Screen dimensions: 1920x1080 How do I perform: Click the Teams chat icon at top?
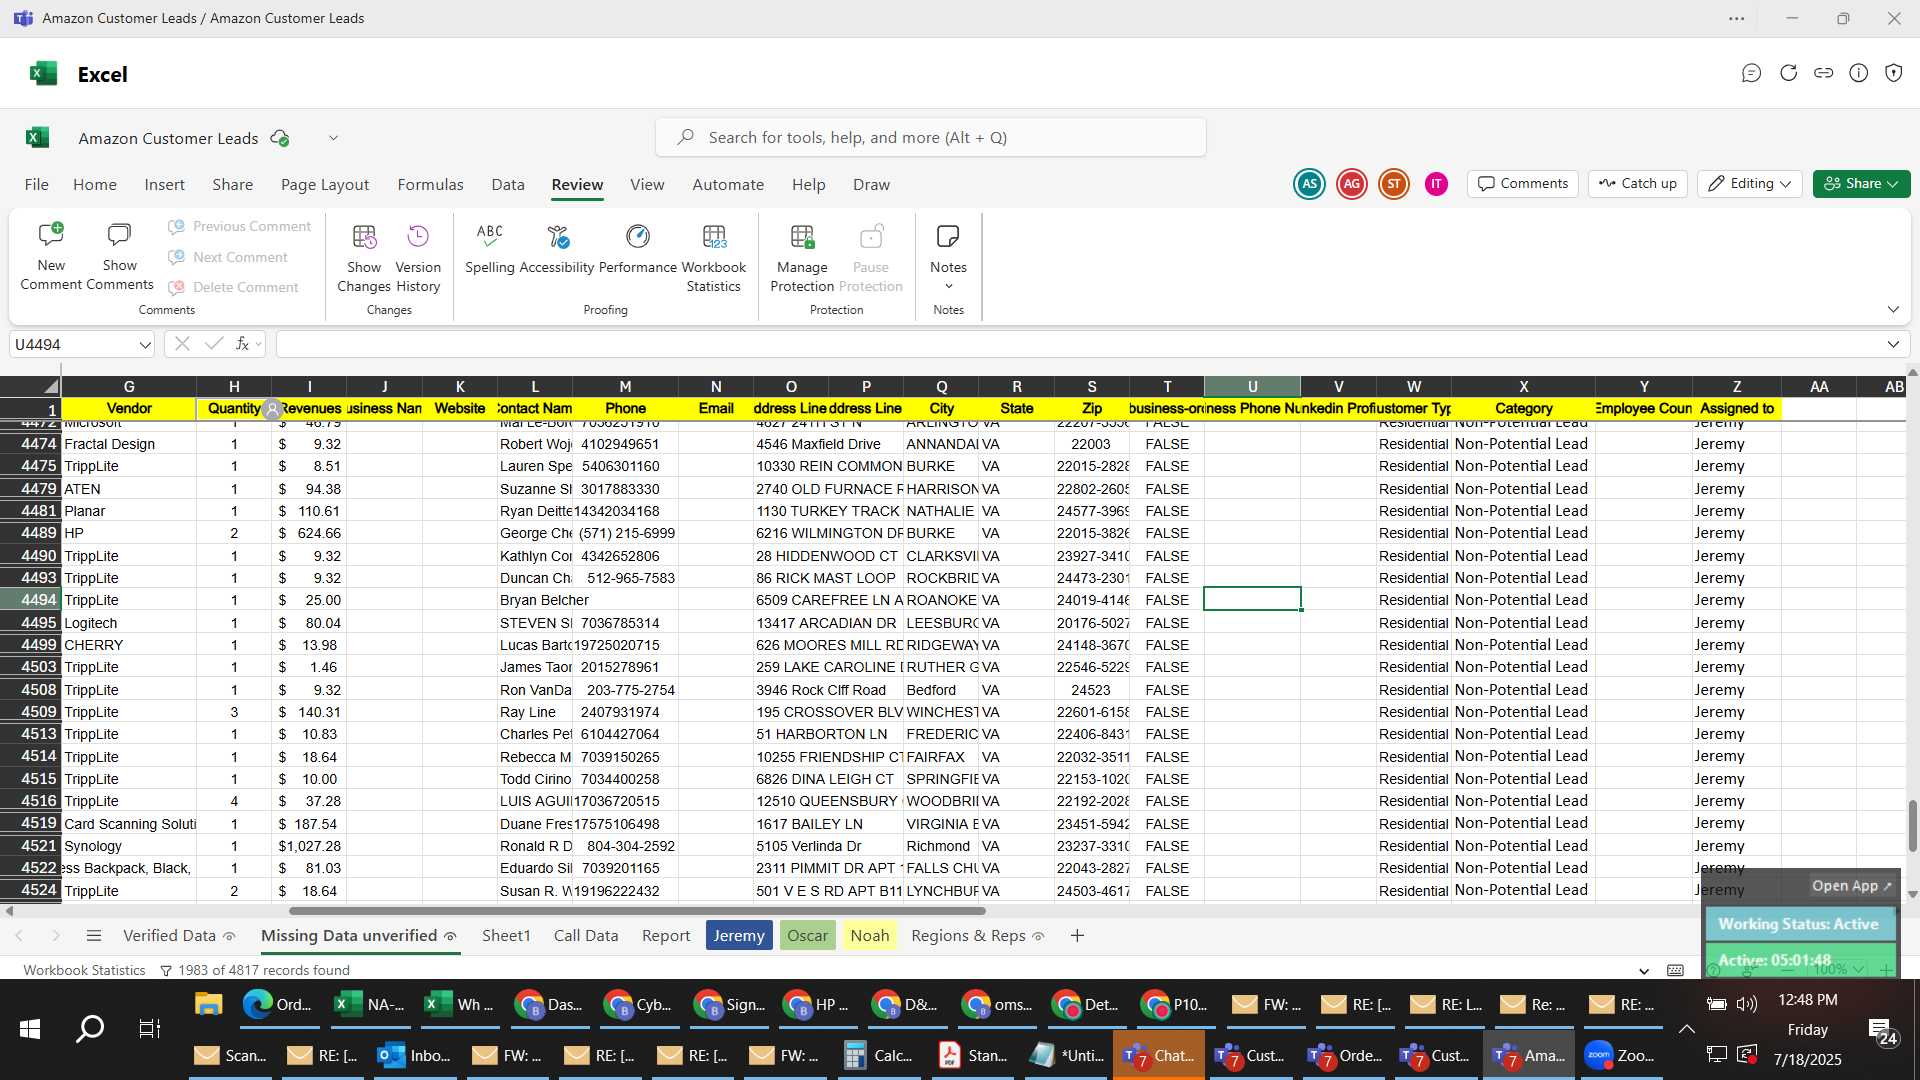1751,73
